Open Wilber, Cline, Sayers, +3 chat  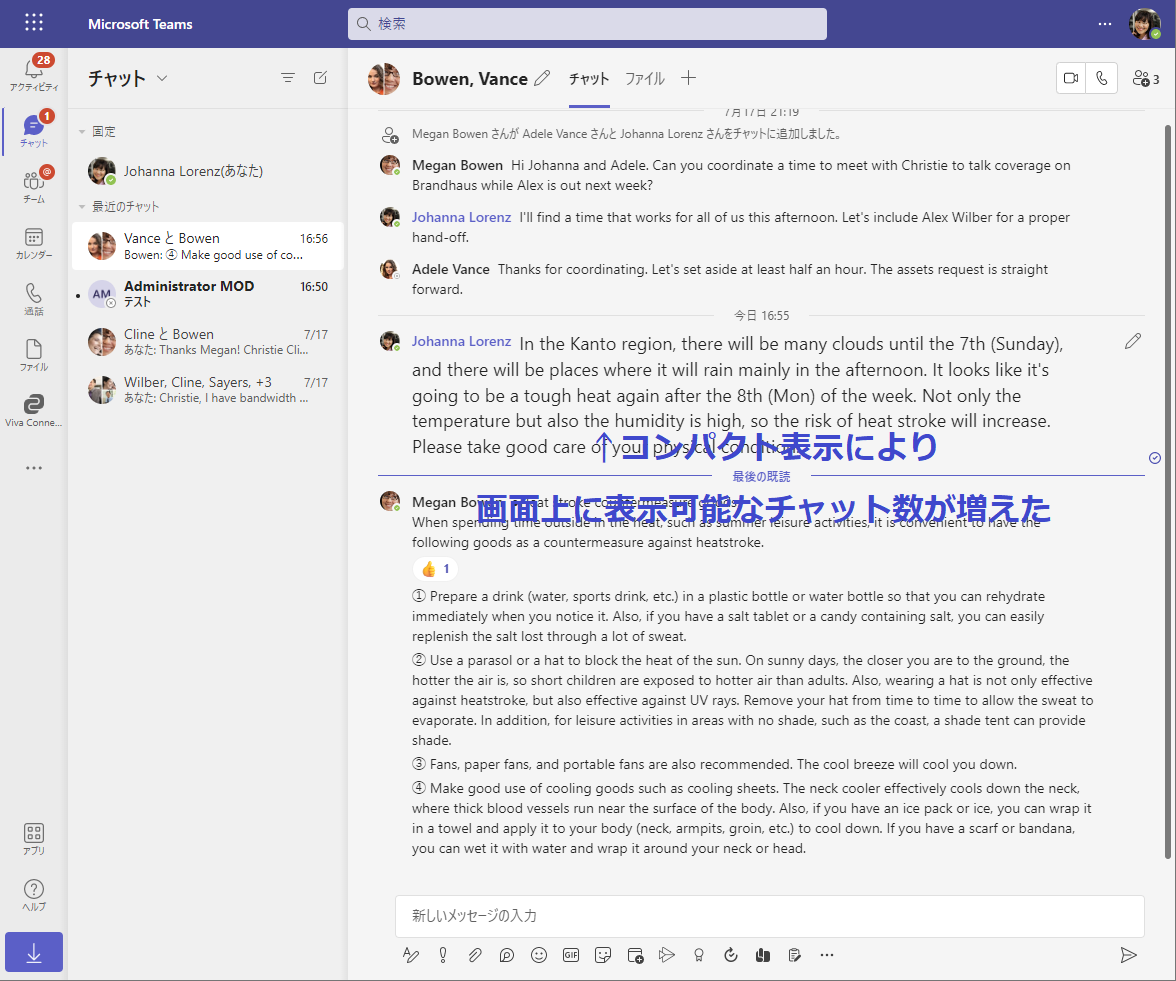(208, 390)
